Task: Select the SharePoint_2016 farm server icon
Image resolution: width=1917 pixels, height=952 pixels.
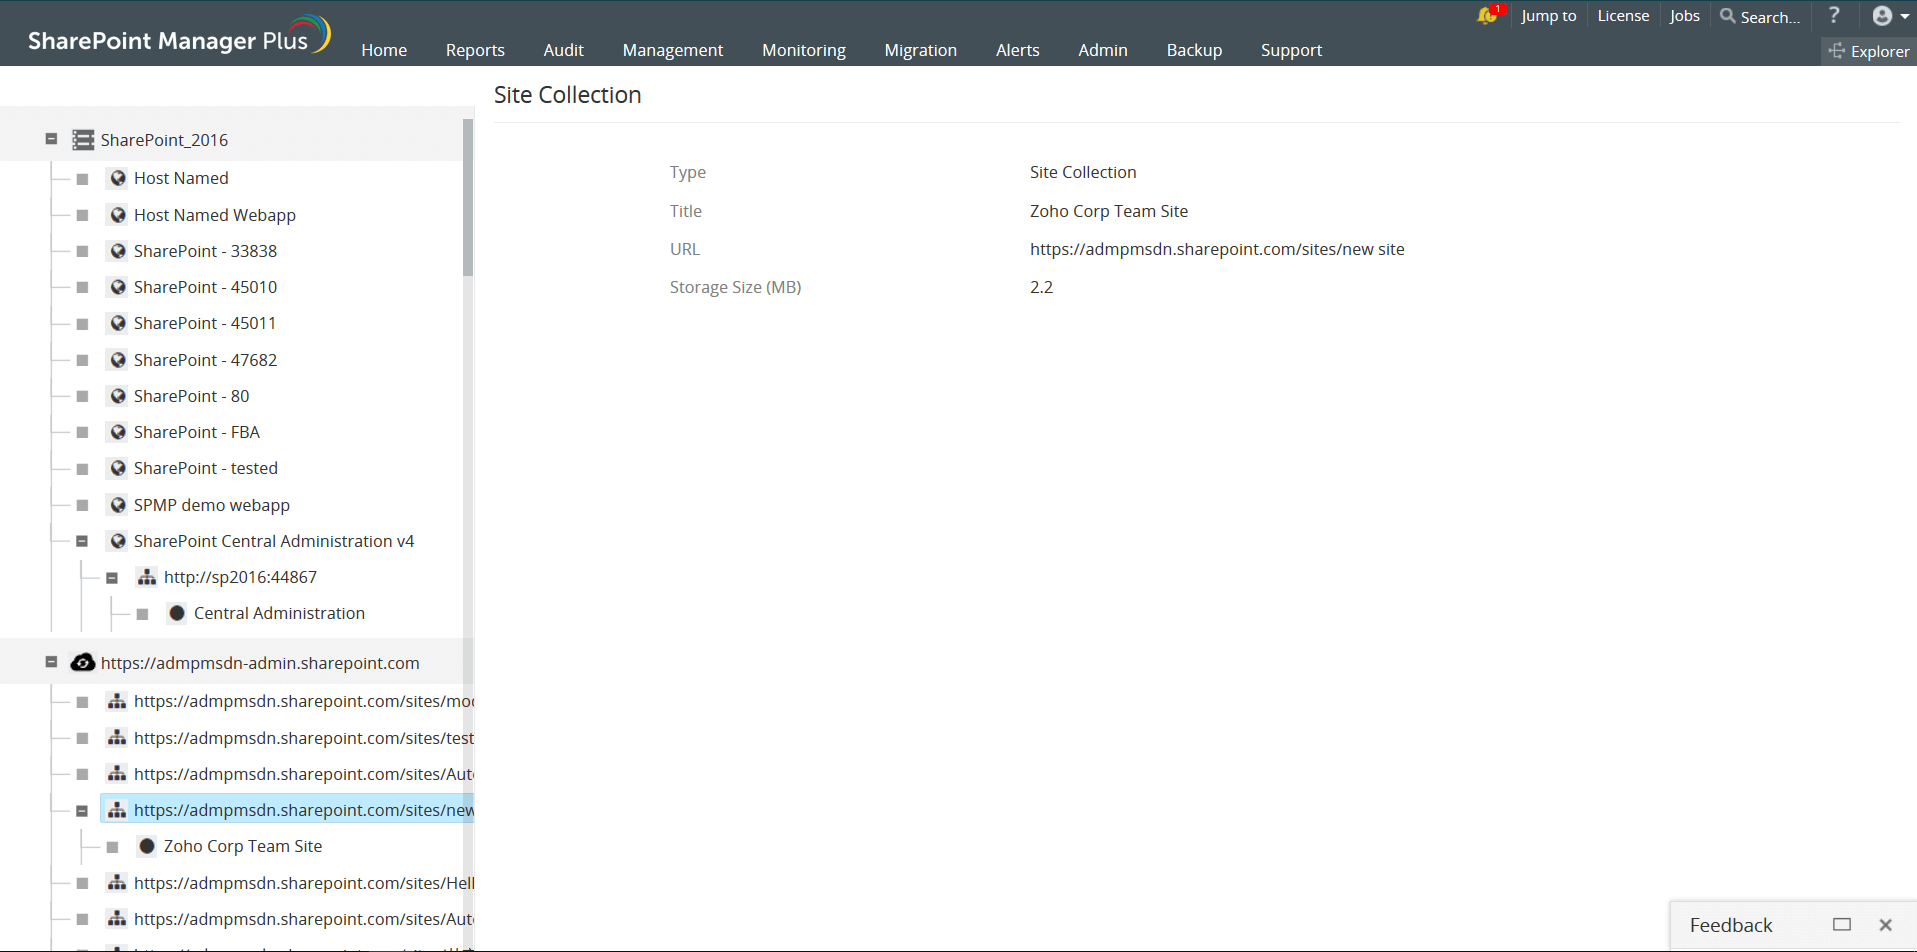Action: 83,140
